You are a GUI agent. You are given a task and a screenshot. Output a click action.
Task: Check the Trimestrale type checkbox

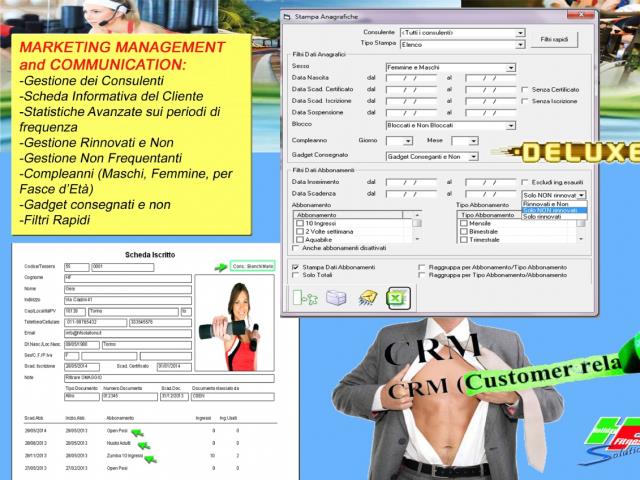click(x=464, y=240)
